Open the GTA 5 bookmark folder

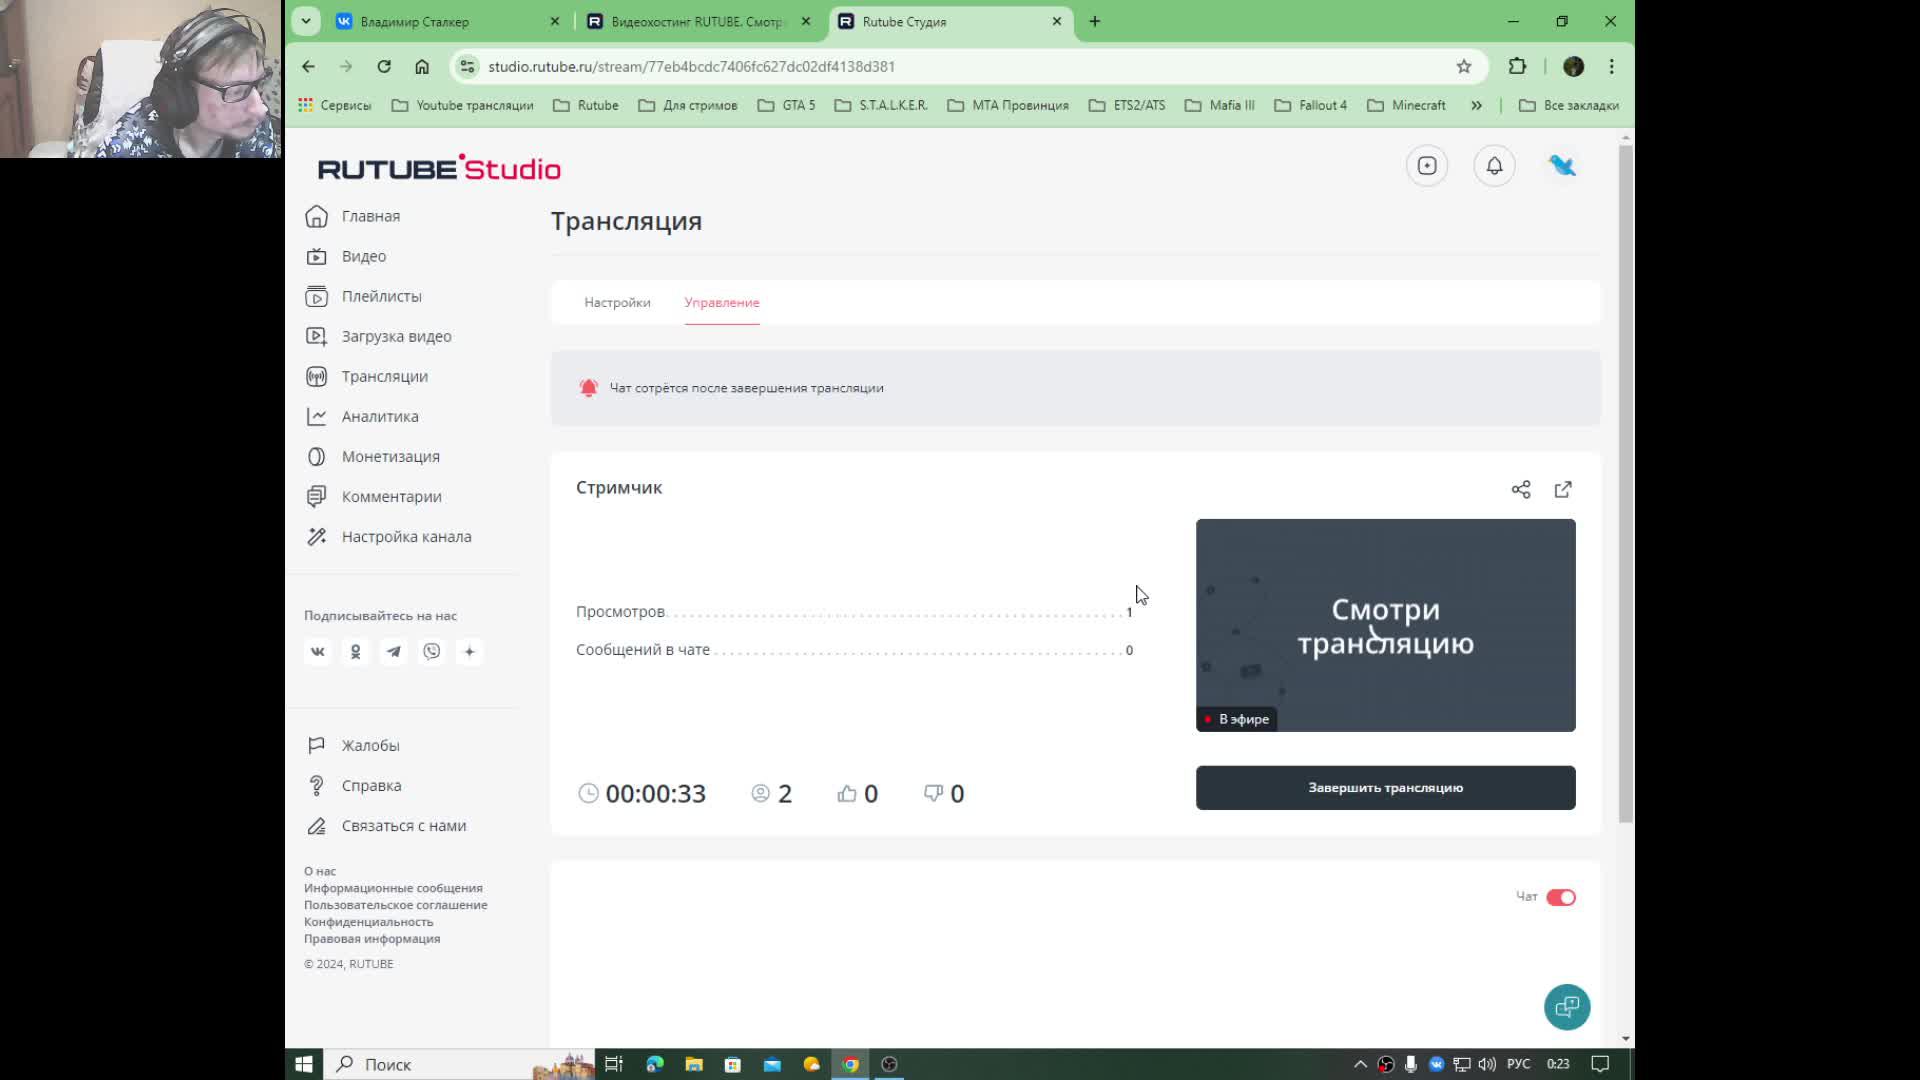786,105
